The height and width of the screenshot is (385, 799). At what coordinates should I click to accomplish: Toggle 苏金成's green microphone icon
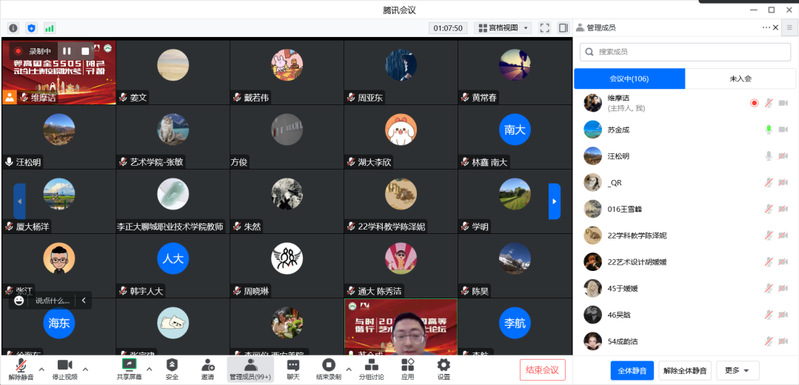click(x=768, y=129)
